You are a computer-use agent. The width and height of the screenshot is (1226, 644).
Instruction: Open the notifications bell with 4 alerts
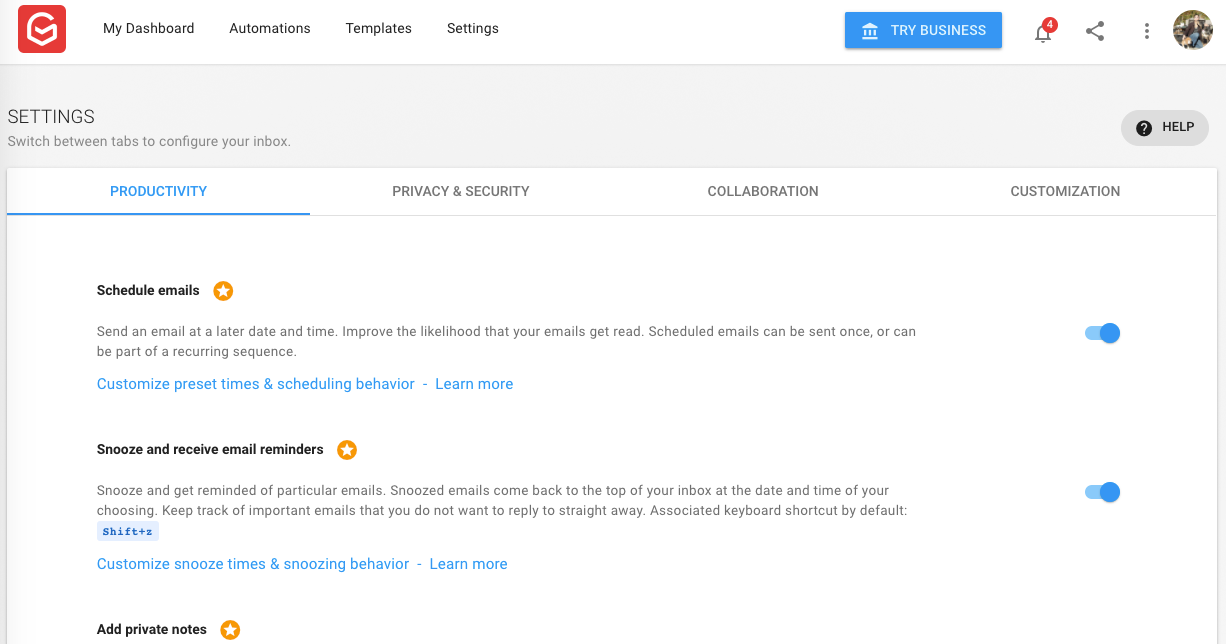click(1043, 31)
